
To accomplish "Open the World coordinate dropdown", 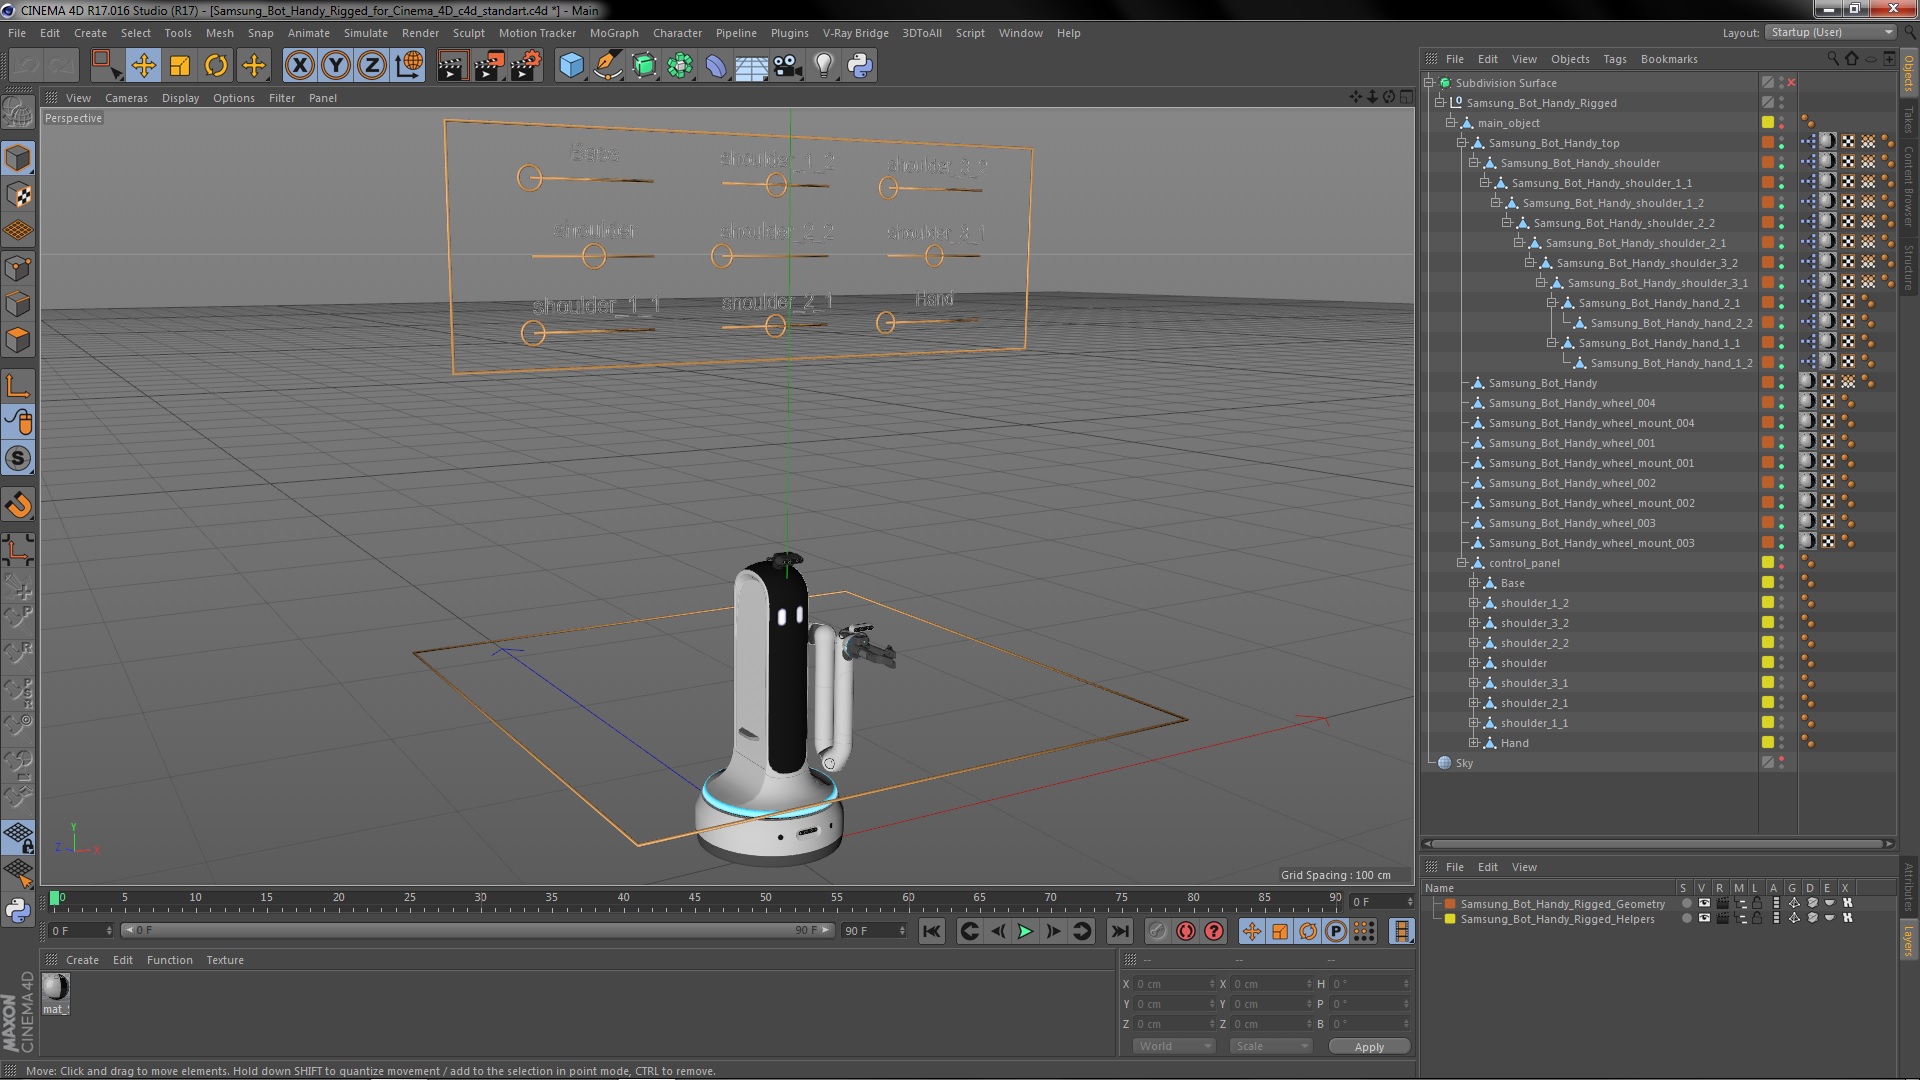I will tap(1174, 1046).
